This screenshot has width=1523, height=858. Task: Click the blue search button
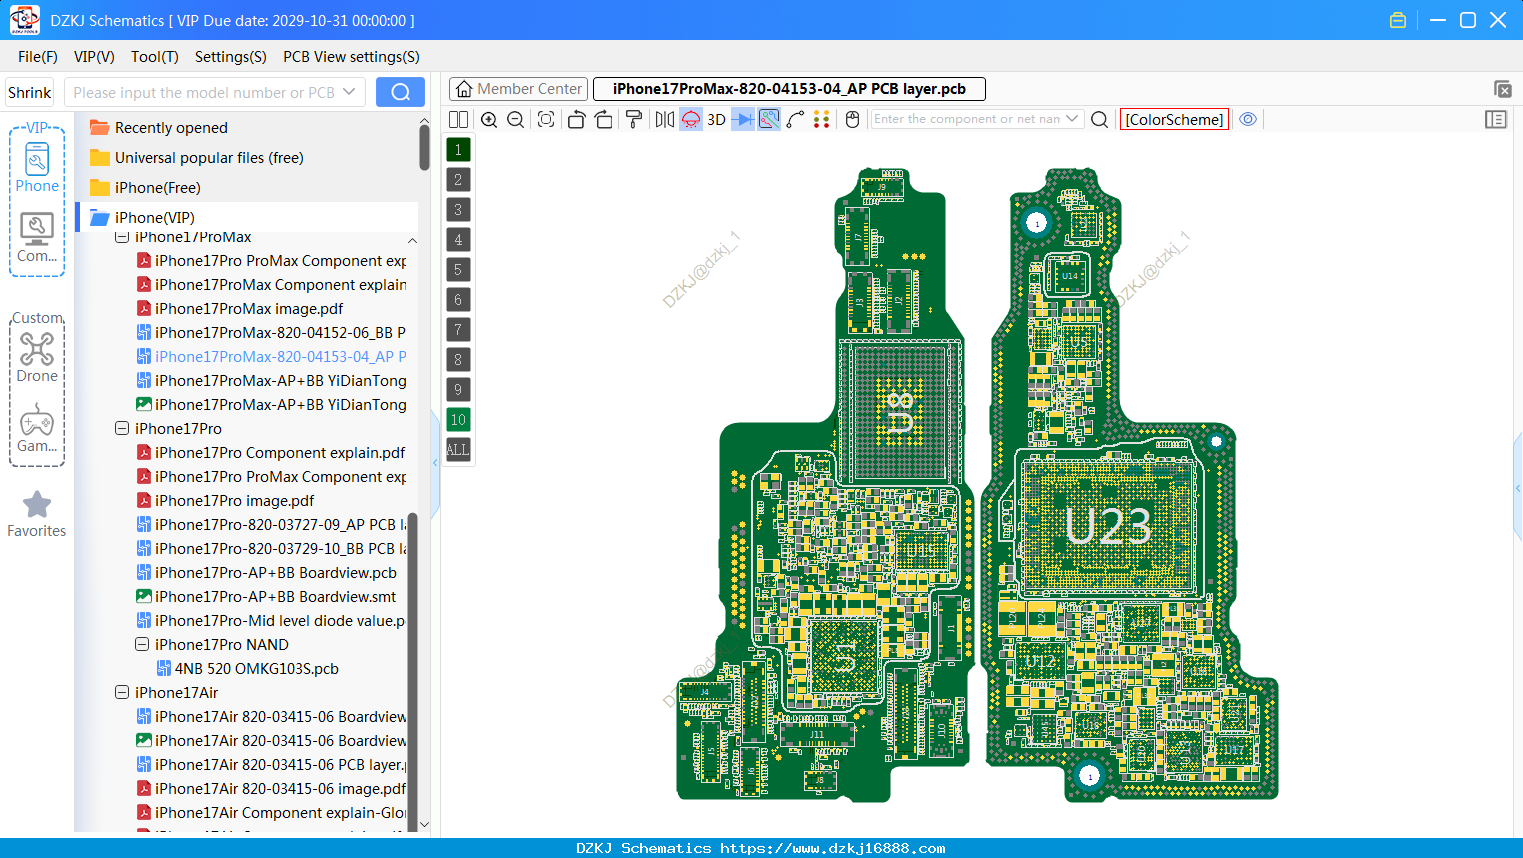click(x=400, y=92)
